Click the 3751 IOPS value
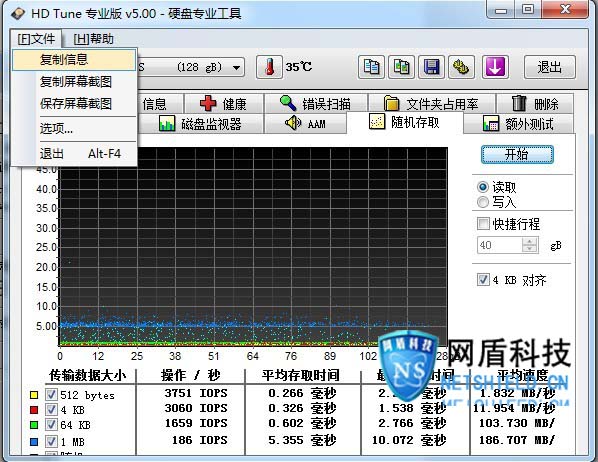 click(x=196, y=393)
